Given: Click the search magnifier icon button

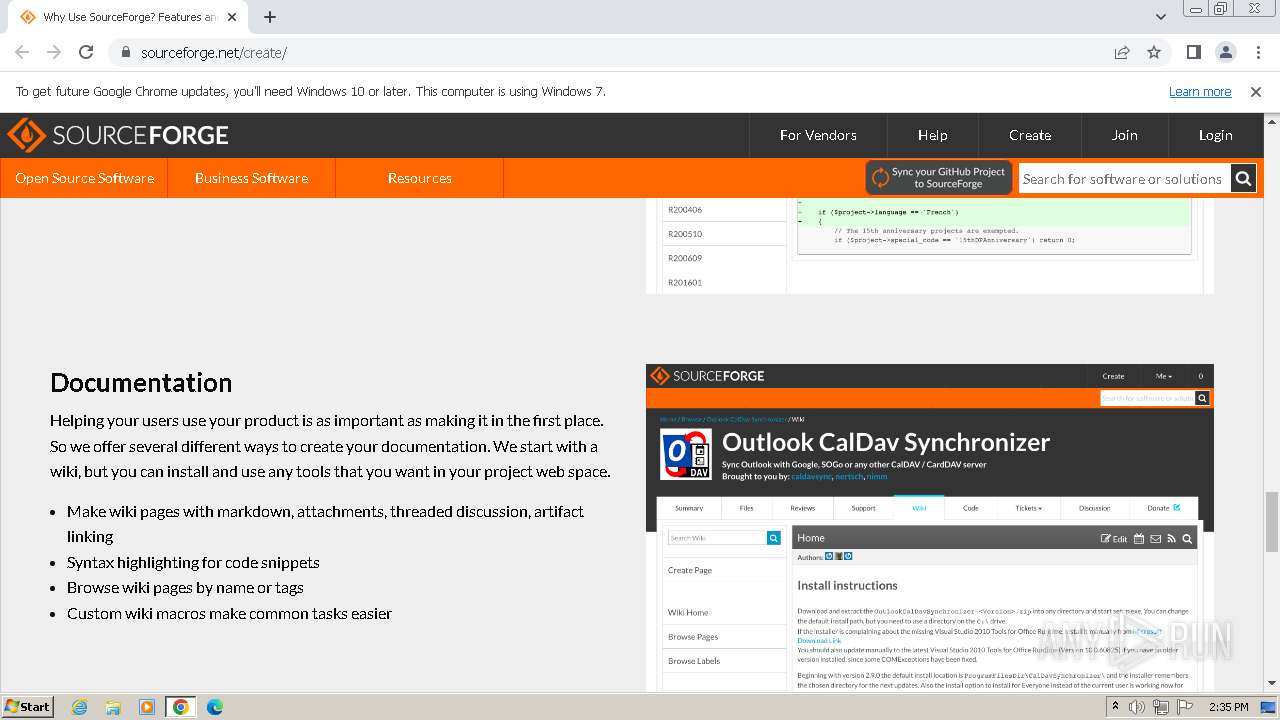Looking at the screenshot, I should (1243, 179).
